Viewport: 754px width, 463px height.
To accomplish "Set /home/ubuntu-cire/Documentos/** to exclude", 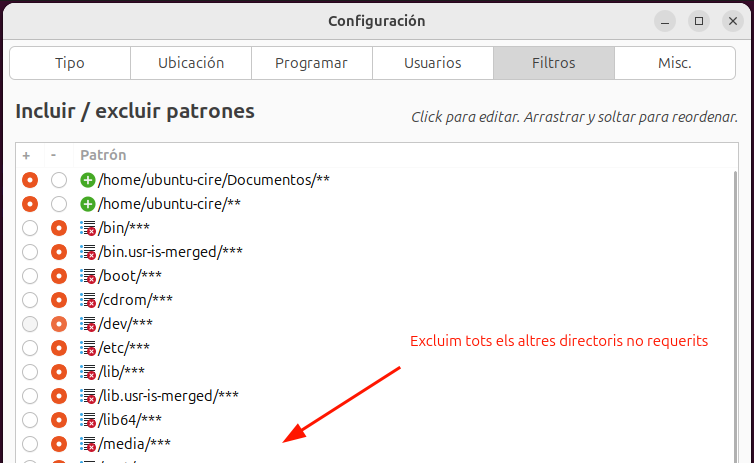I will click(59, 180).
